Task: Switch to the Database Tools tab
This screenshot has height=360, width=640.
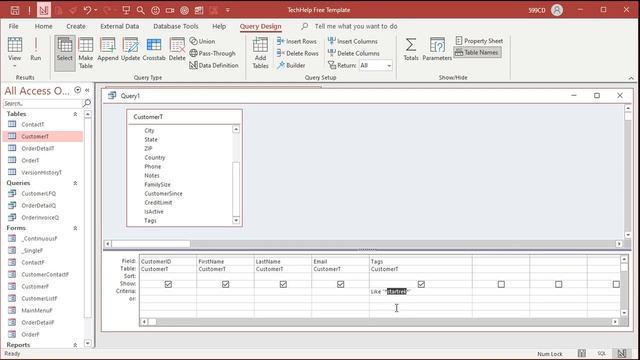Action: coord(176,26)
